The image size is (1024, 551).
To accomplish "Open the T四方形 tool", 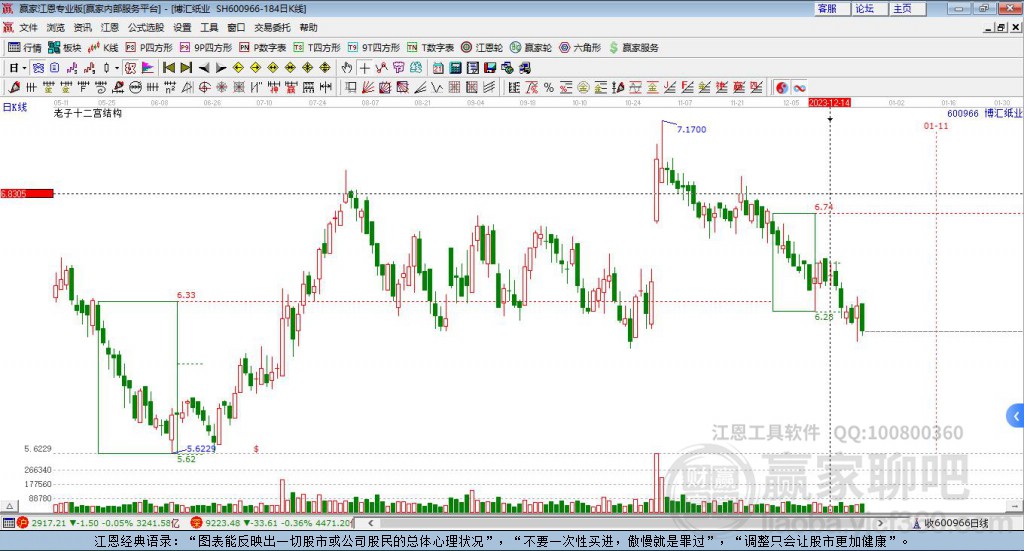I will [317, 48].
